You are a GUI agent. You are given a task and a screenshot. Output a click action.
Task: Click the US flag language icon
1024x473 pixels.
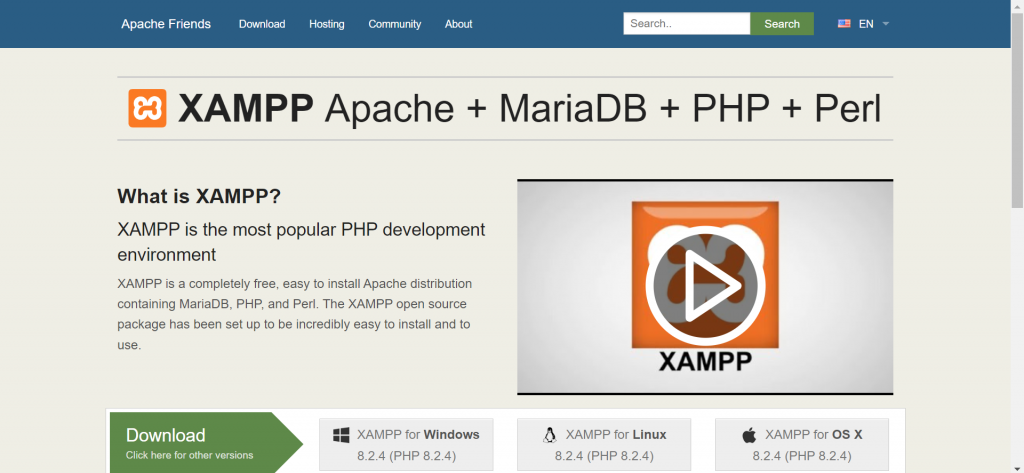(844, 24)
